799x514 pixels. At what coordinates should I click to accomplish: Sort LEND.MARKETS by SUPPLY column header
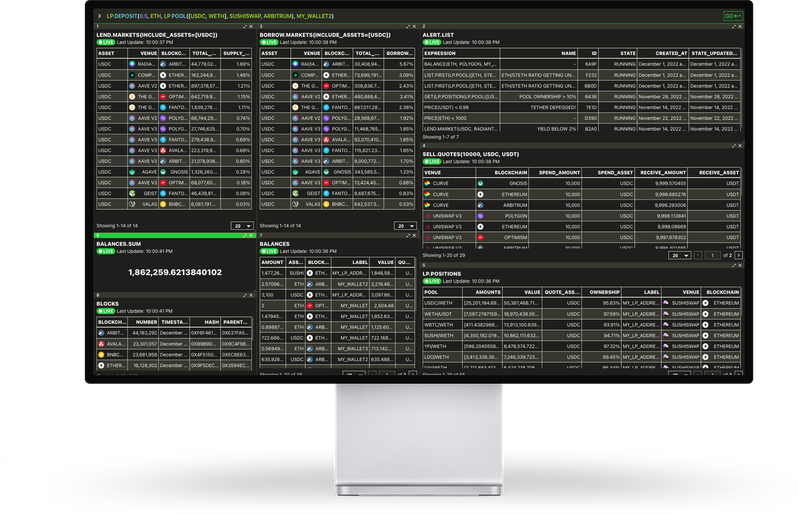[236, 53]
